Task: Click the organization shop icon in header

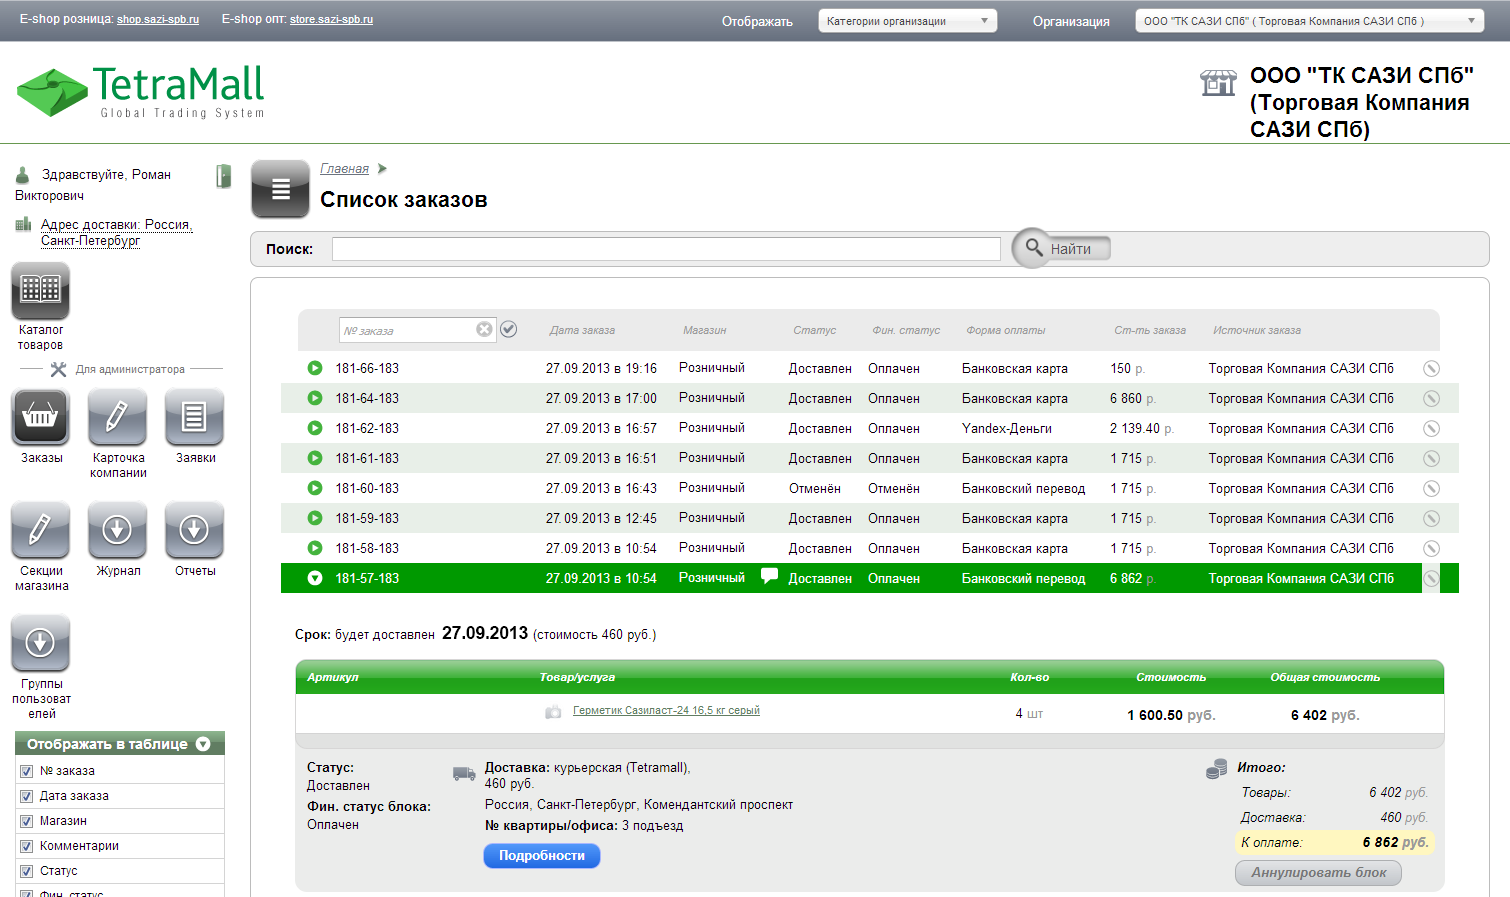Action: (x=1218, y=83)
